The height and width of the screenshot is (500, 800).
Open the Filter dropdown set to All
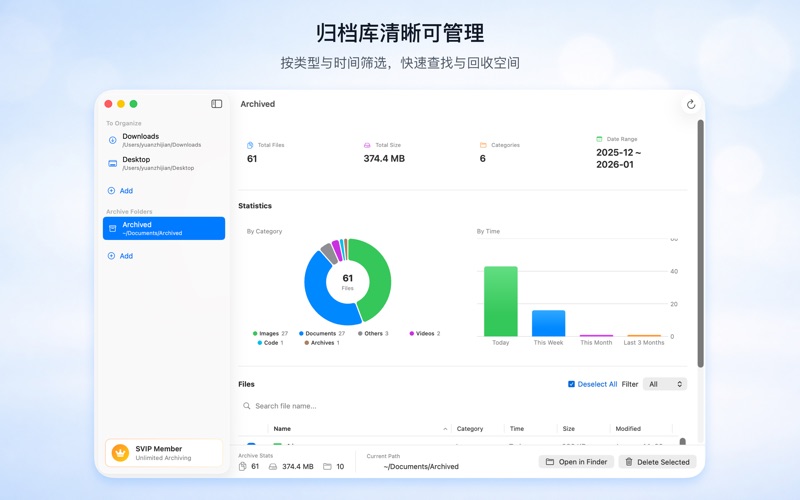pos(665,384)
